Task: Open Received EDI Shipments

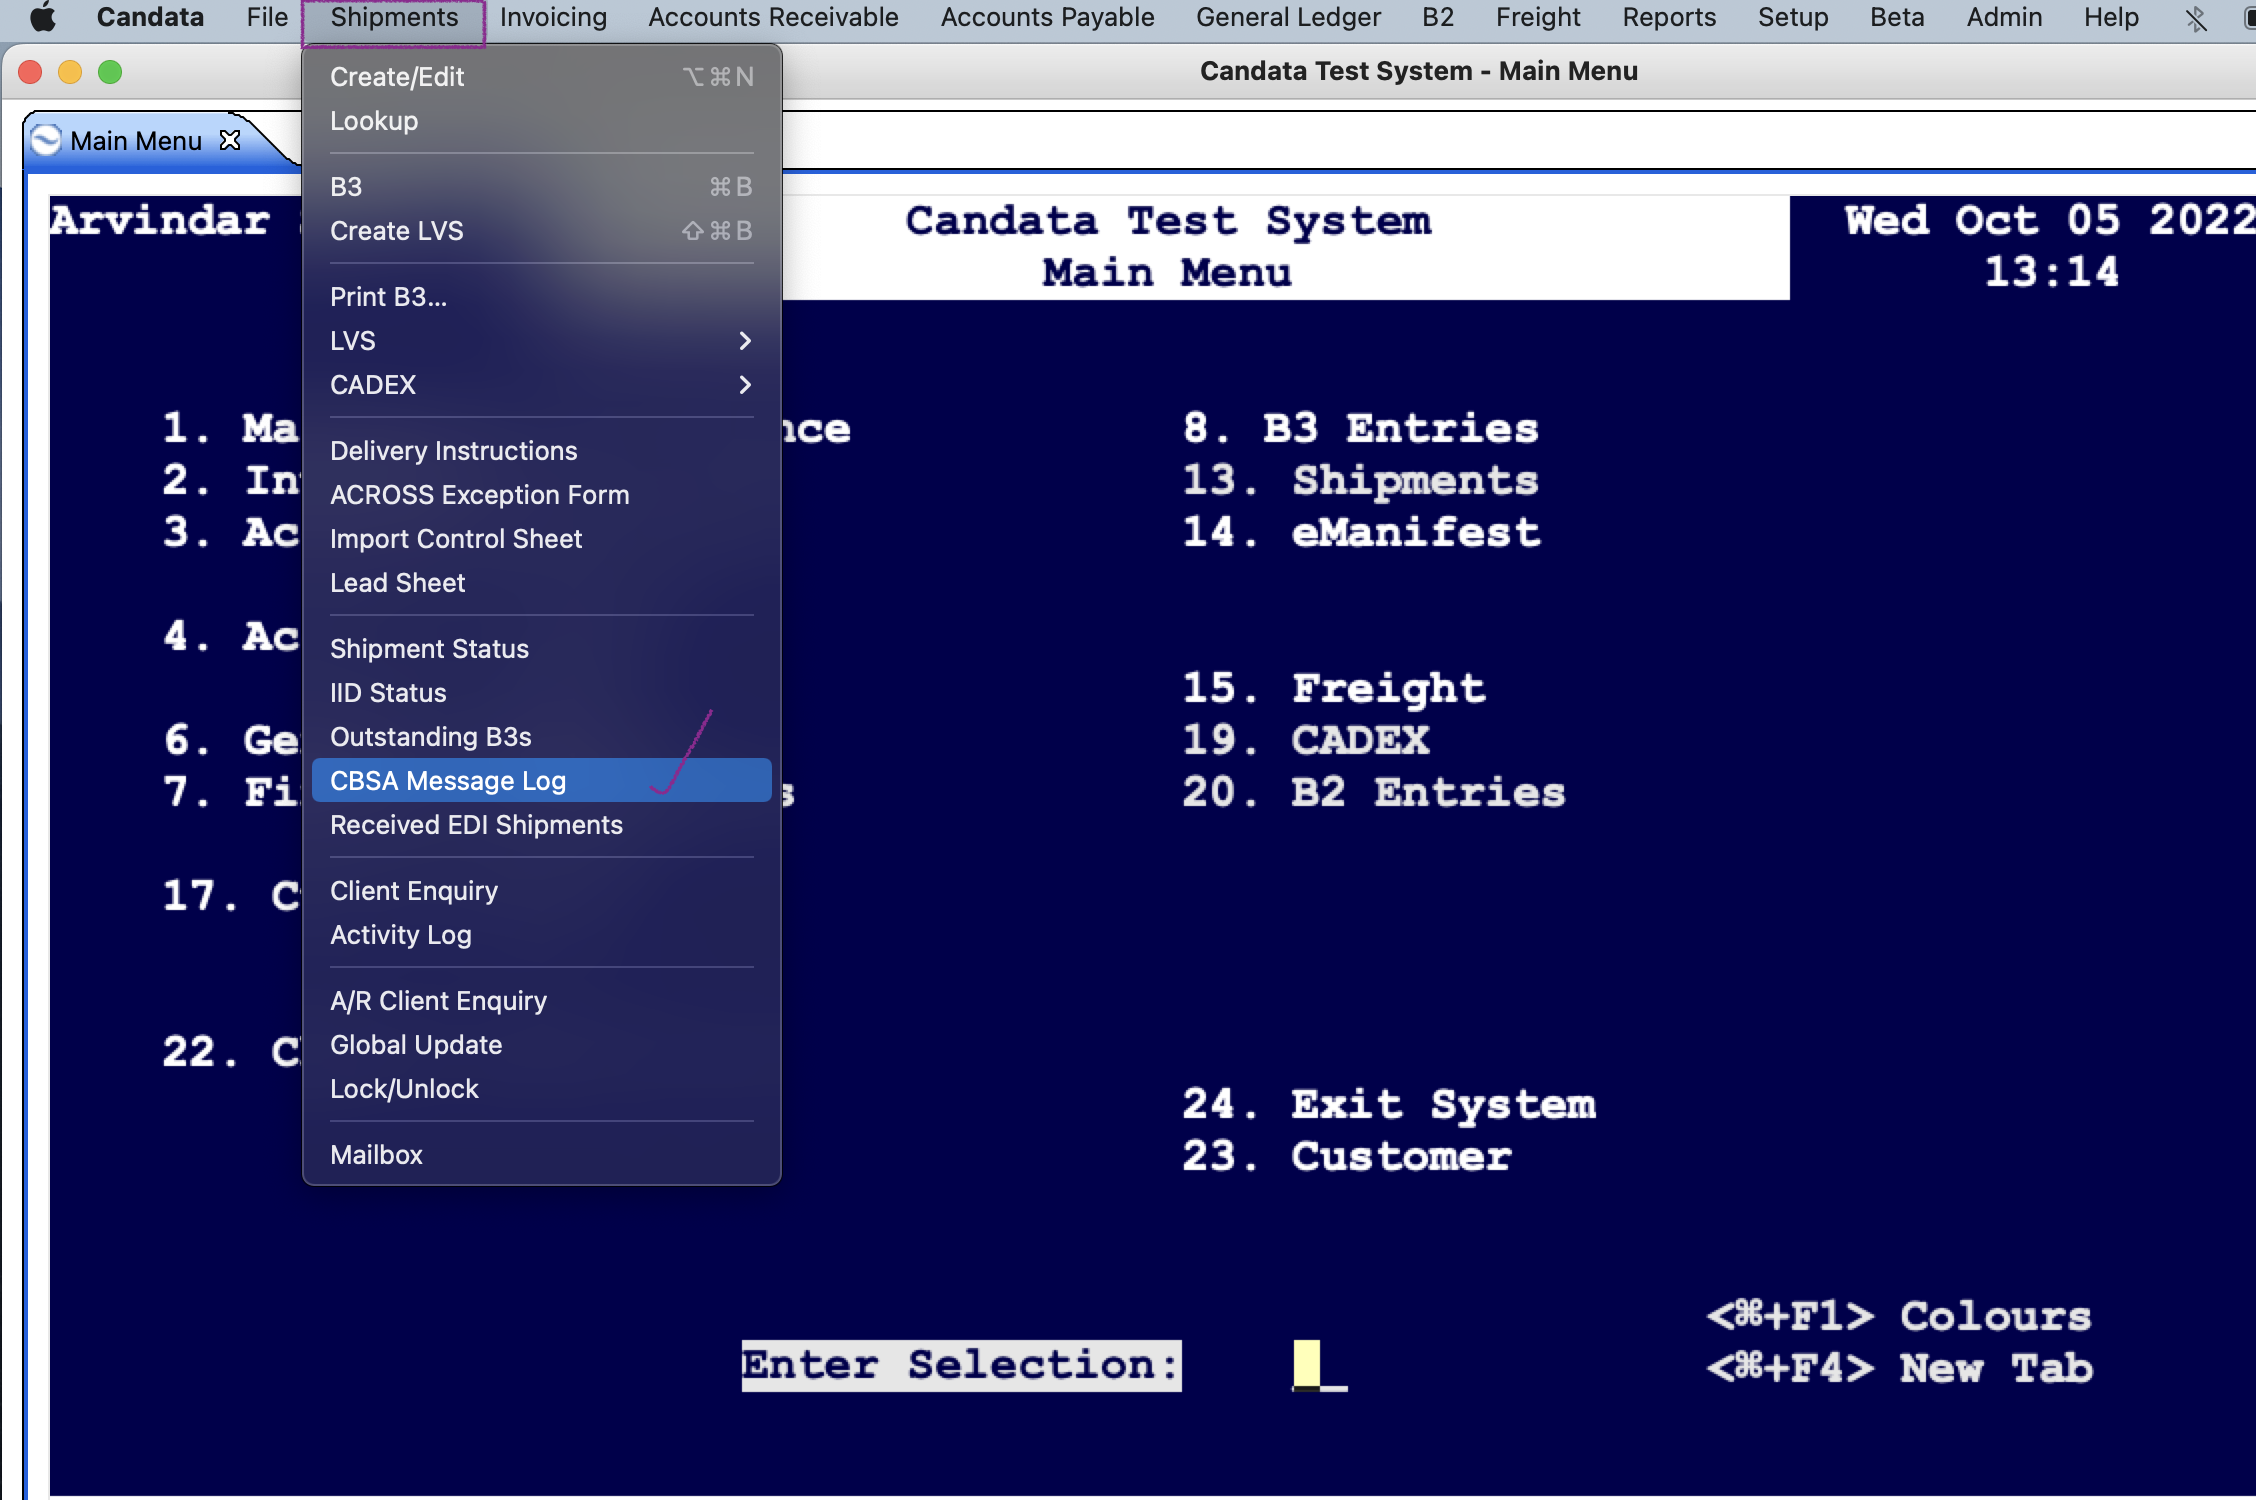Action: 541,825
